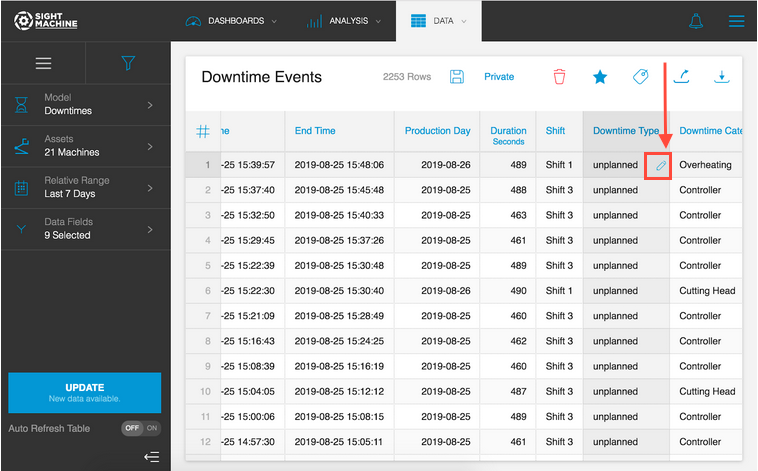Collapse the sidebar with arrow icon

151,456
